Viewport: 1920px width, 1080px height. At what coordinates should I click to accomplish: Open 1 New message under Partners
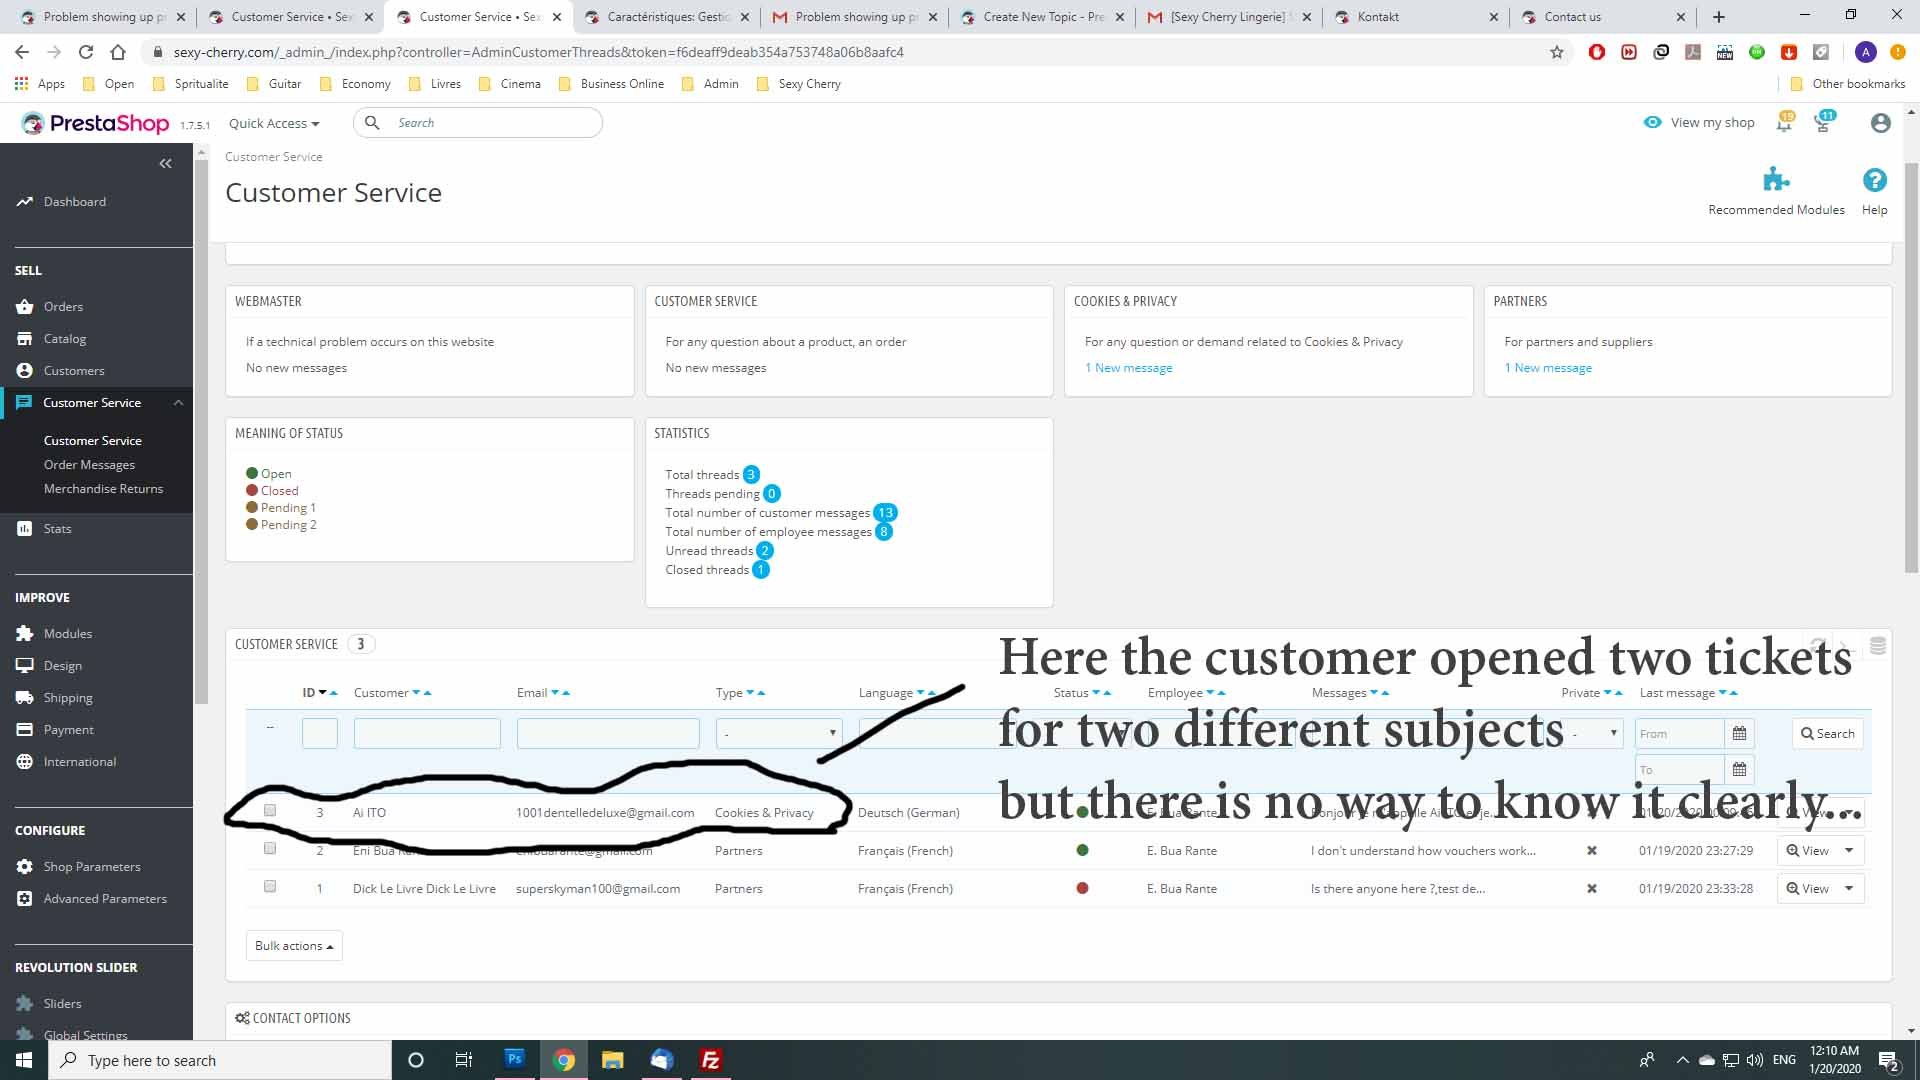[1548, 368]
